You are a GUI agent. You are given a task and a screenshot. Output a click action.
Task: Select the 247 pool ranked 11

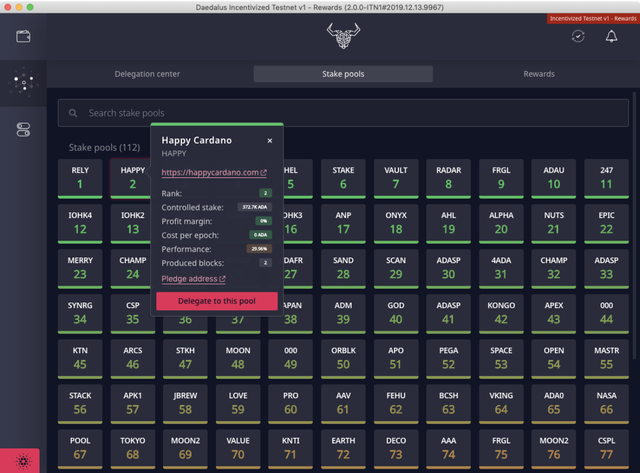click(x=607, y=179)
